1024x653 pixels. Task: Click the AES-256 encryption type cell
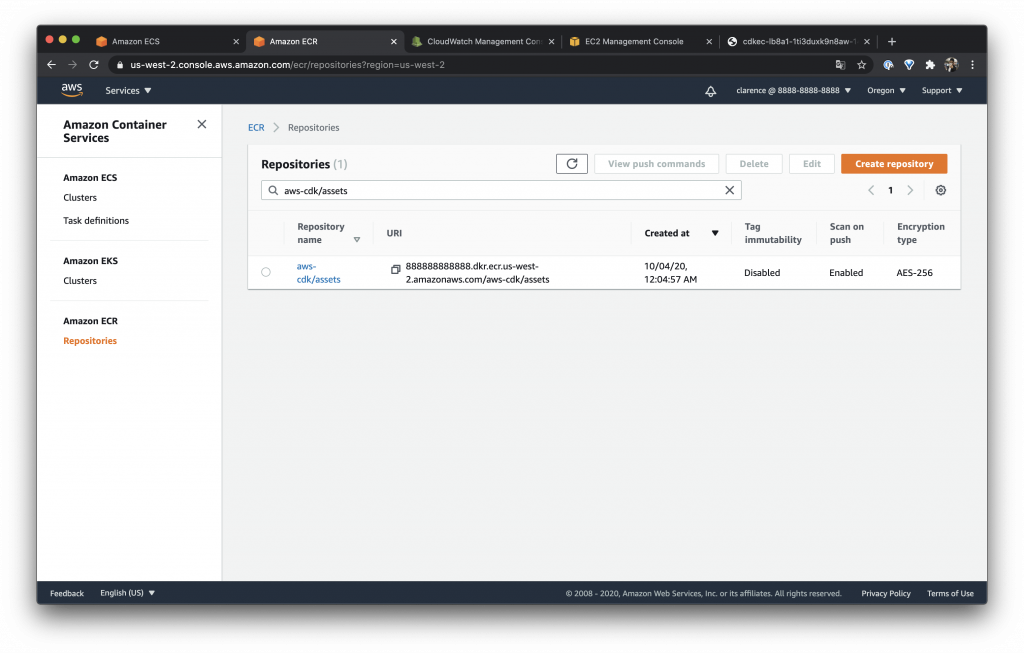coord(914,272)
